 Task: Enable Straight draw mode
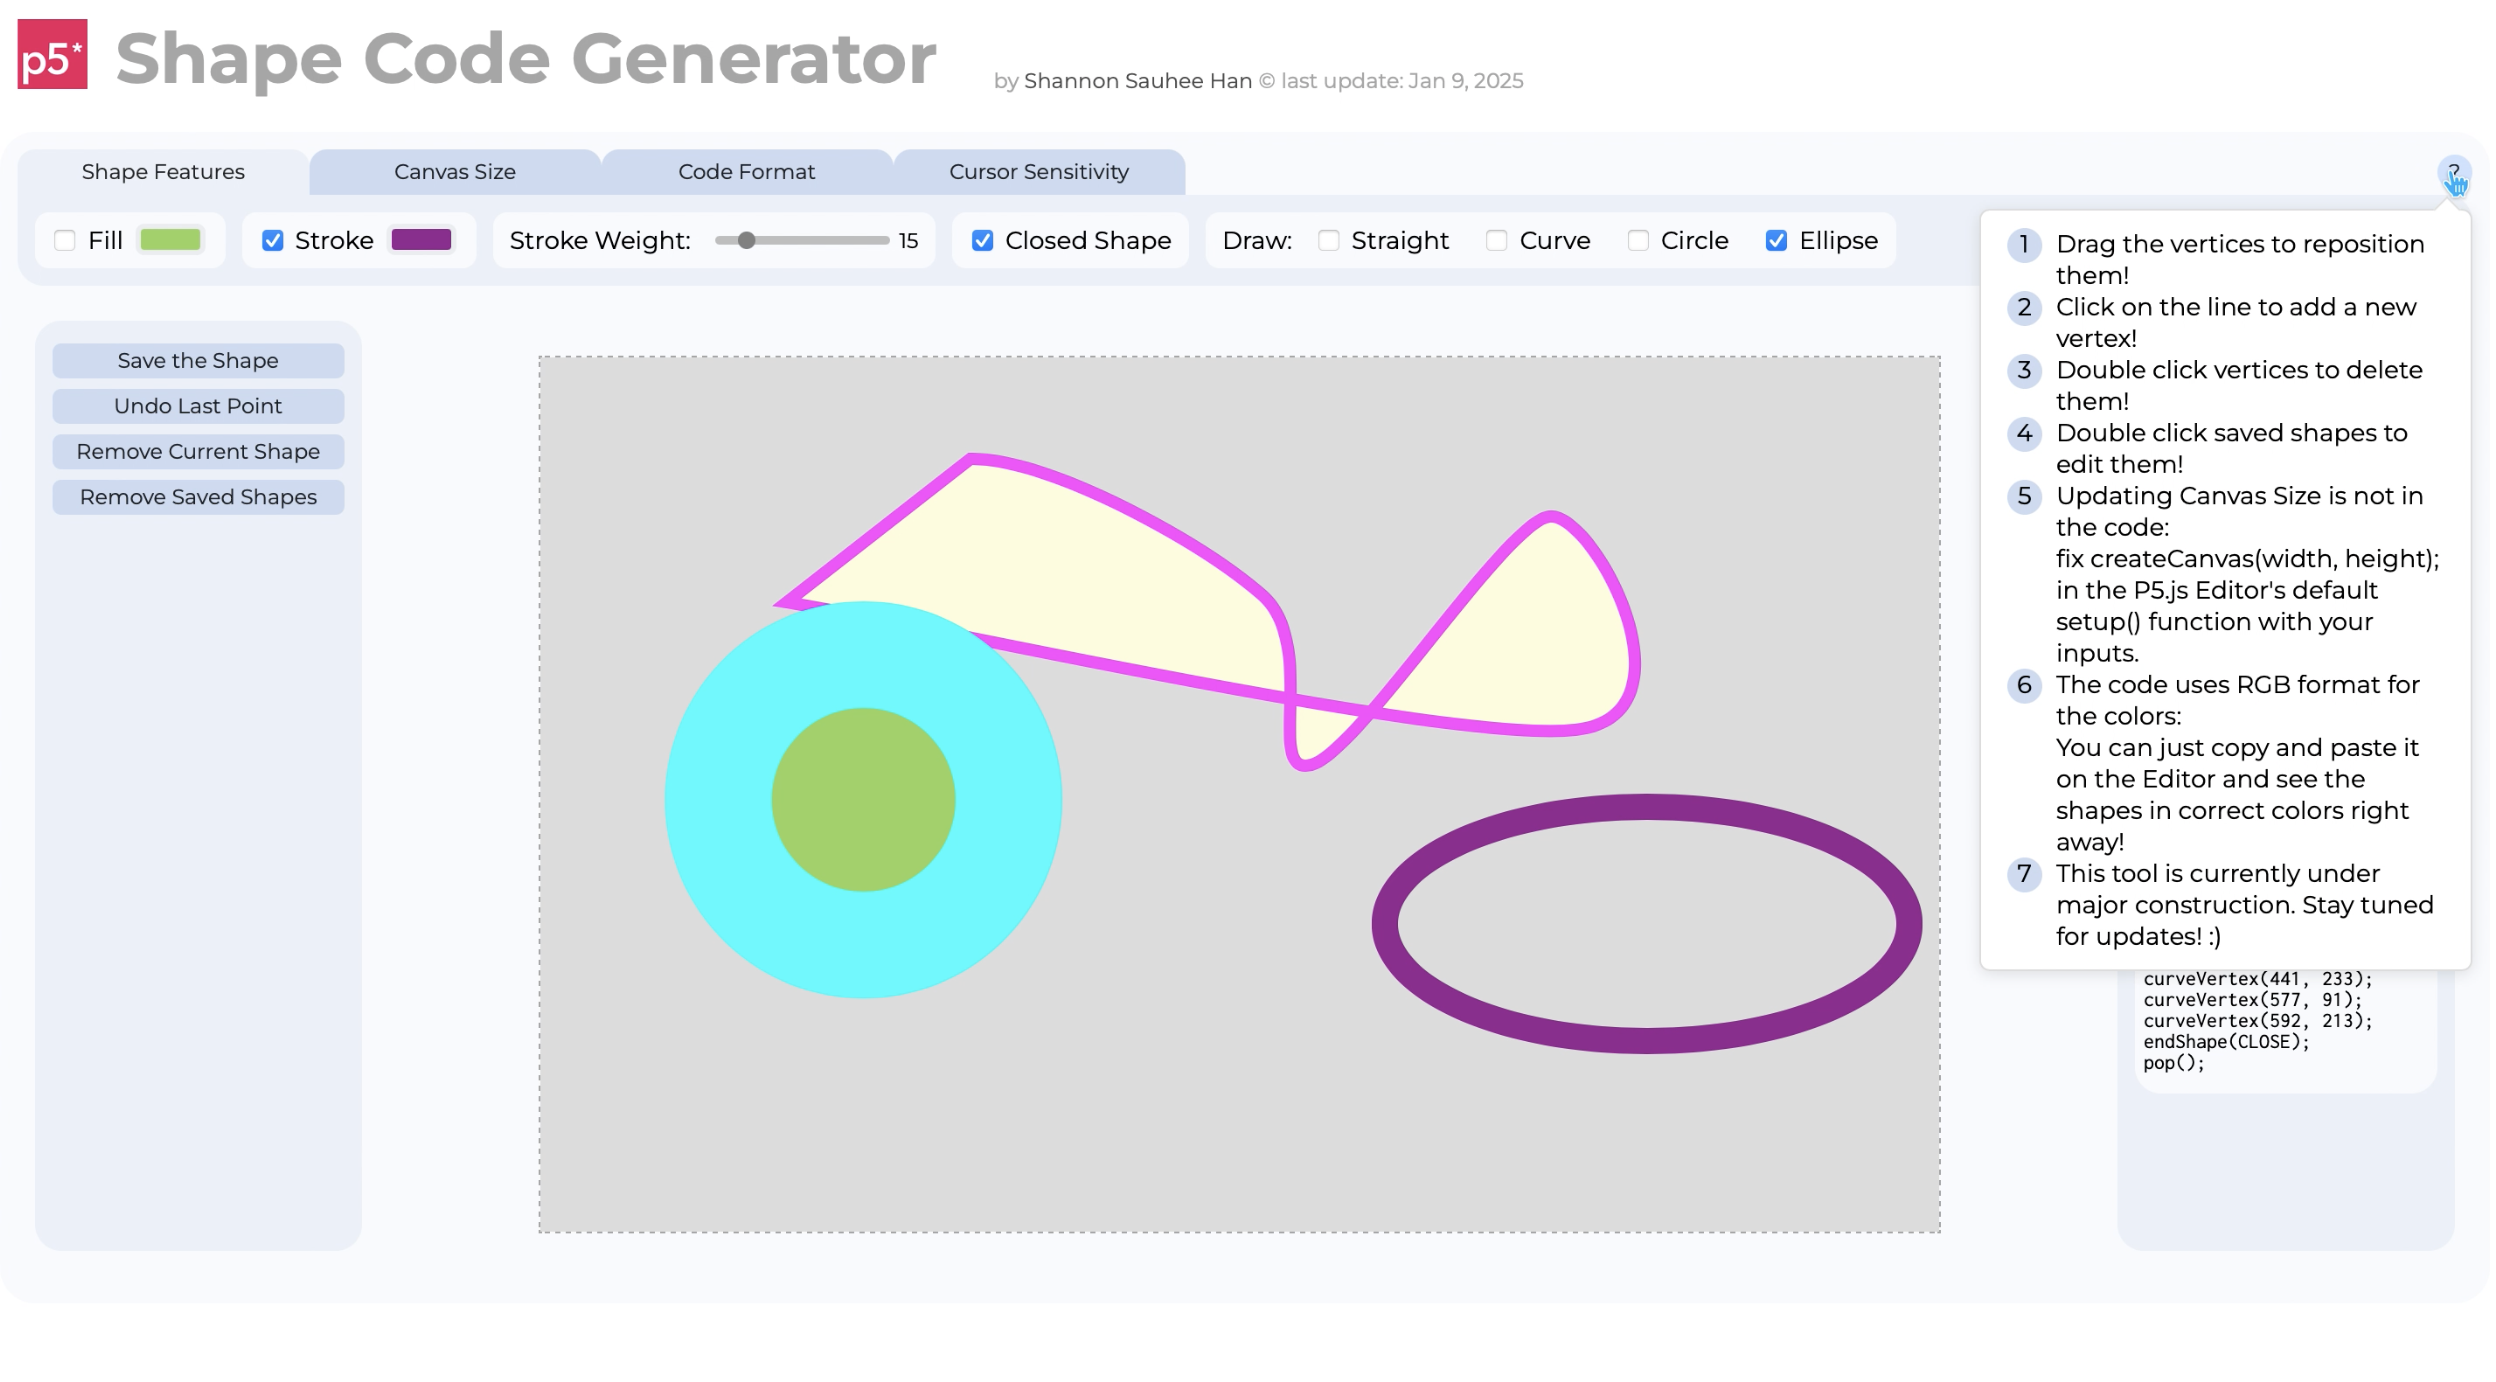(1328, 241)
